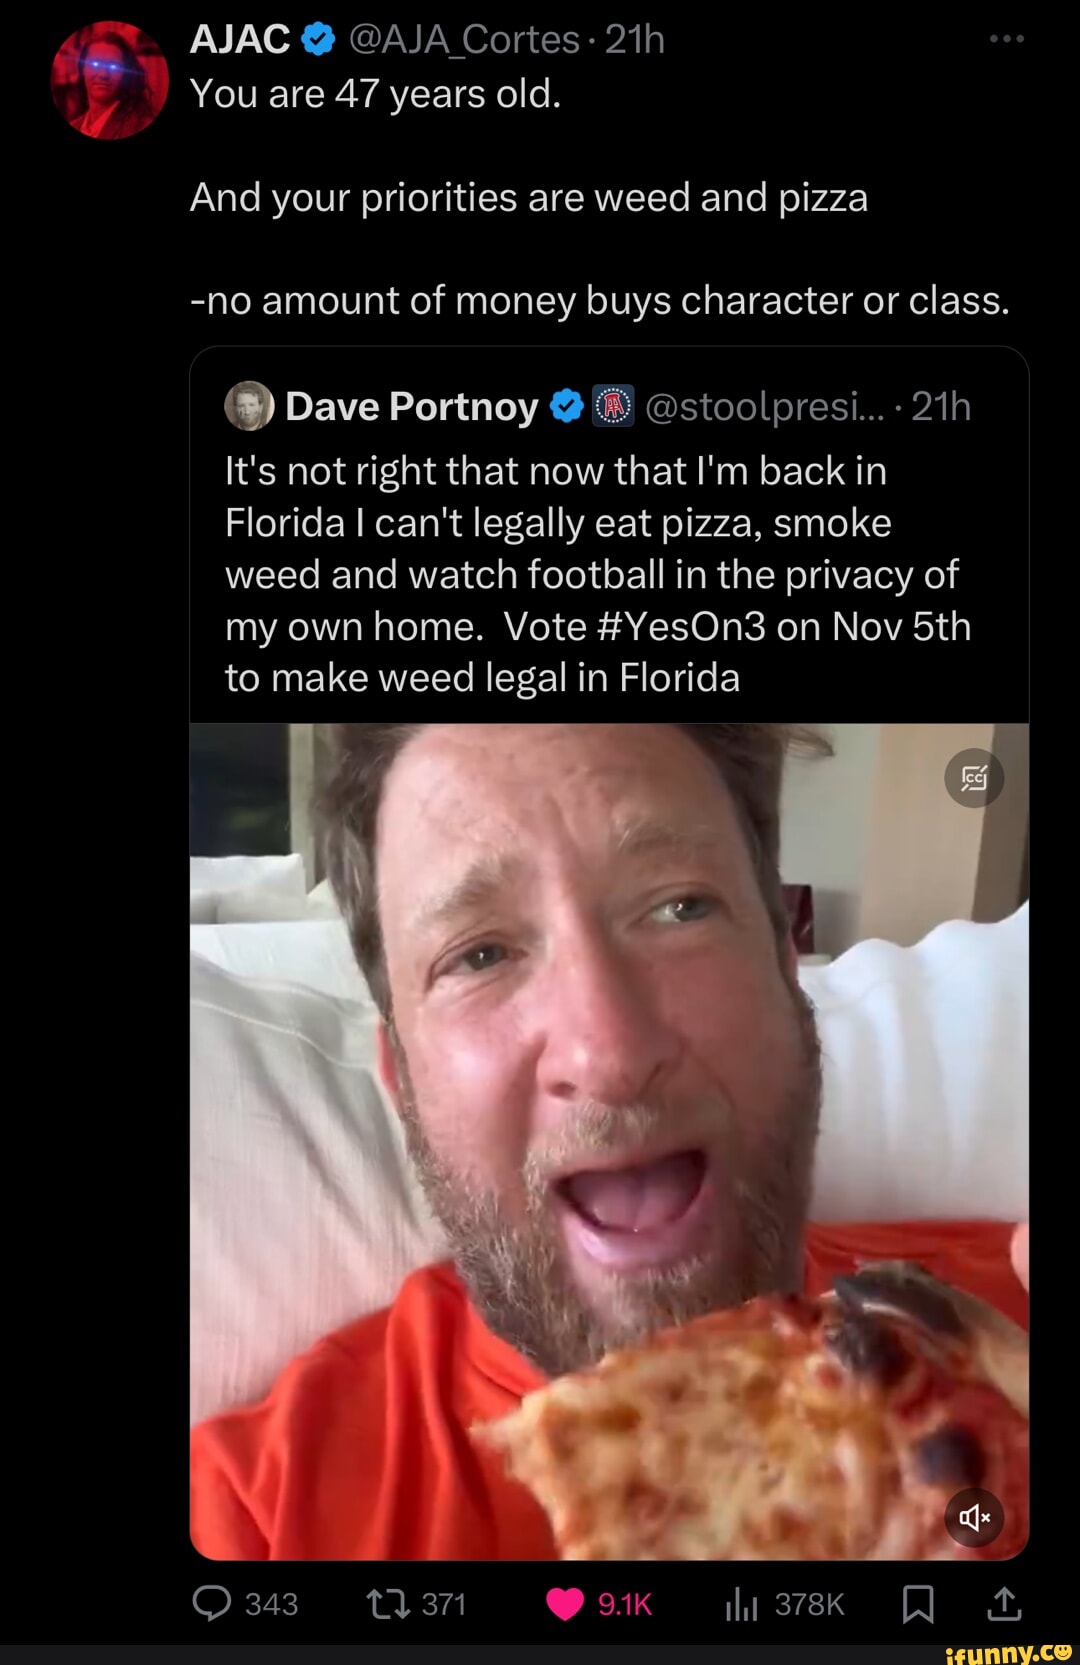Bookmark this tweet

[x=918, y=1604]
